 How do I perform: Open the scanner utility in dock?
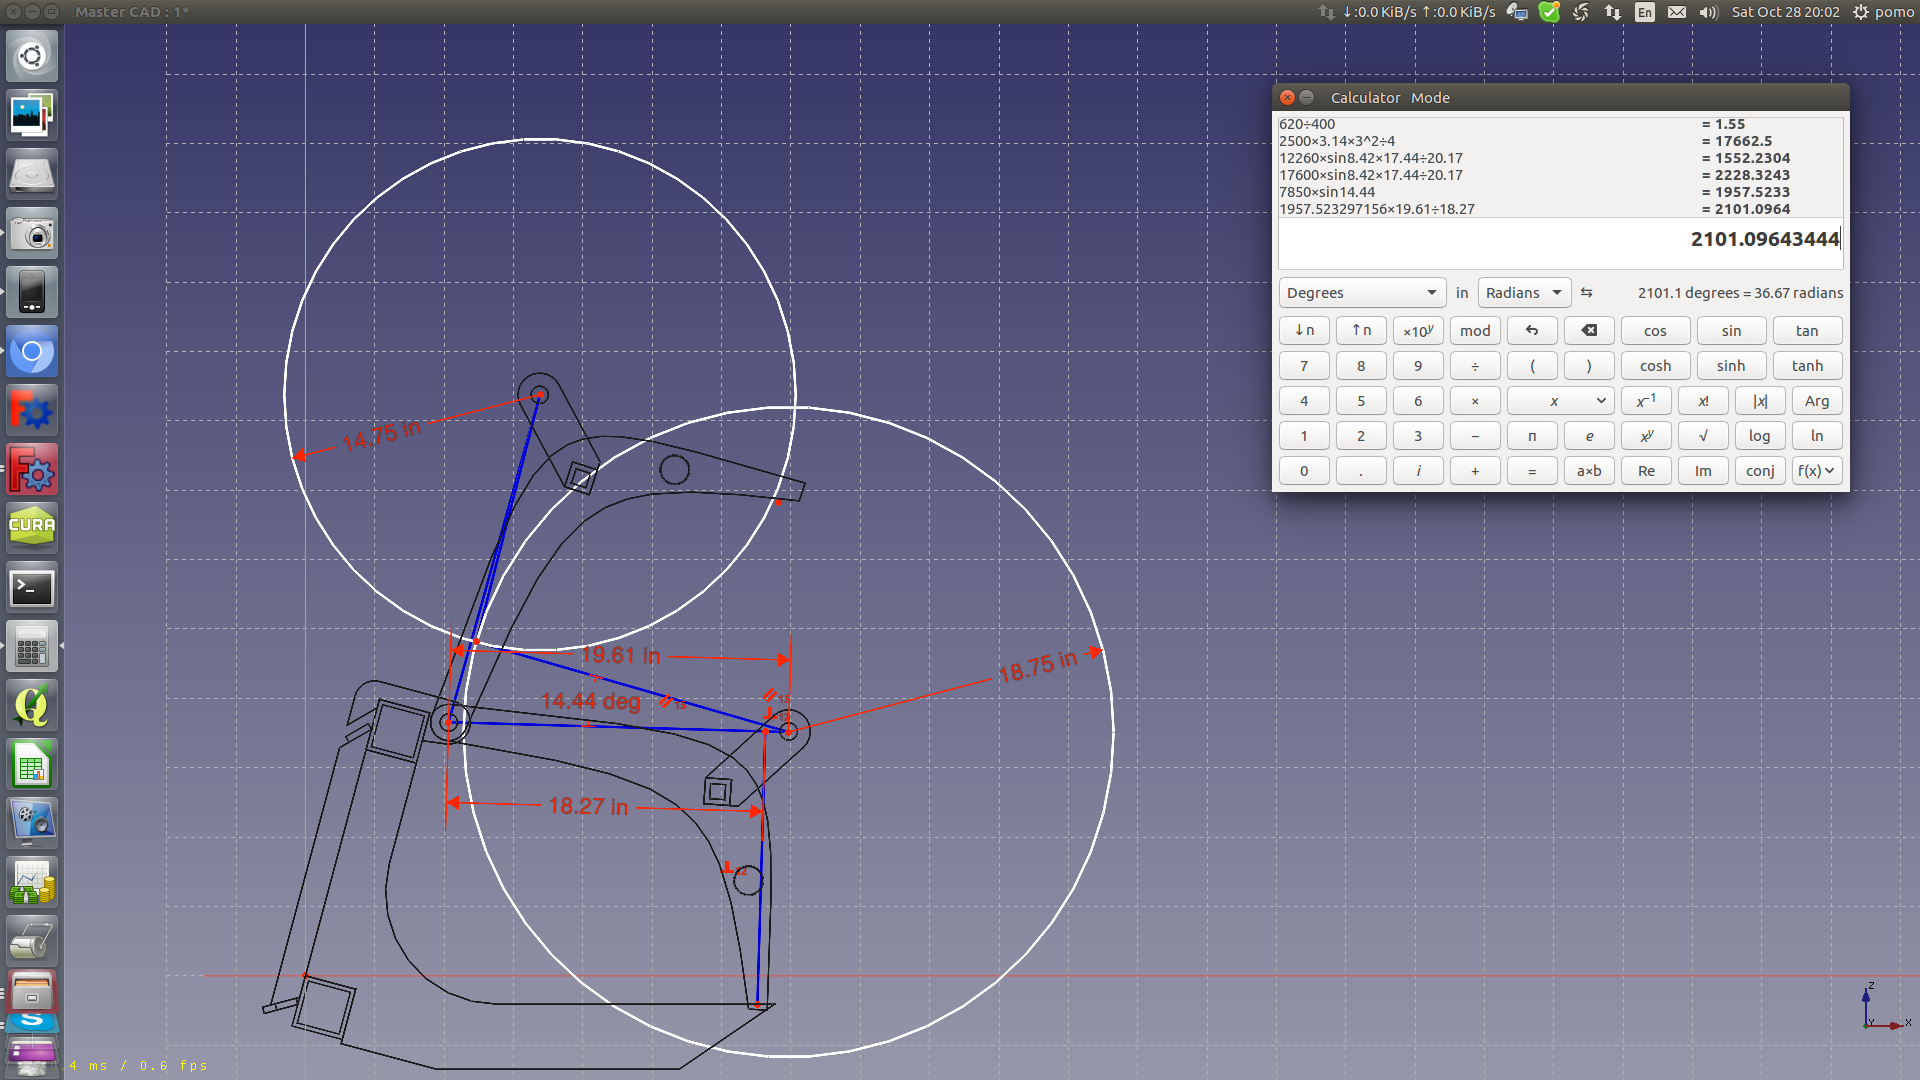[32, 942]
